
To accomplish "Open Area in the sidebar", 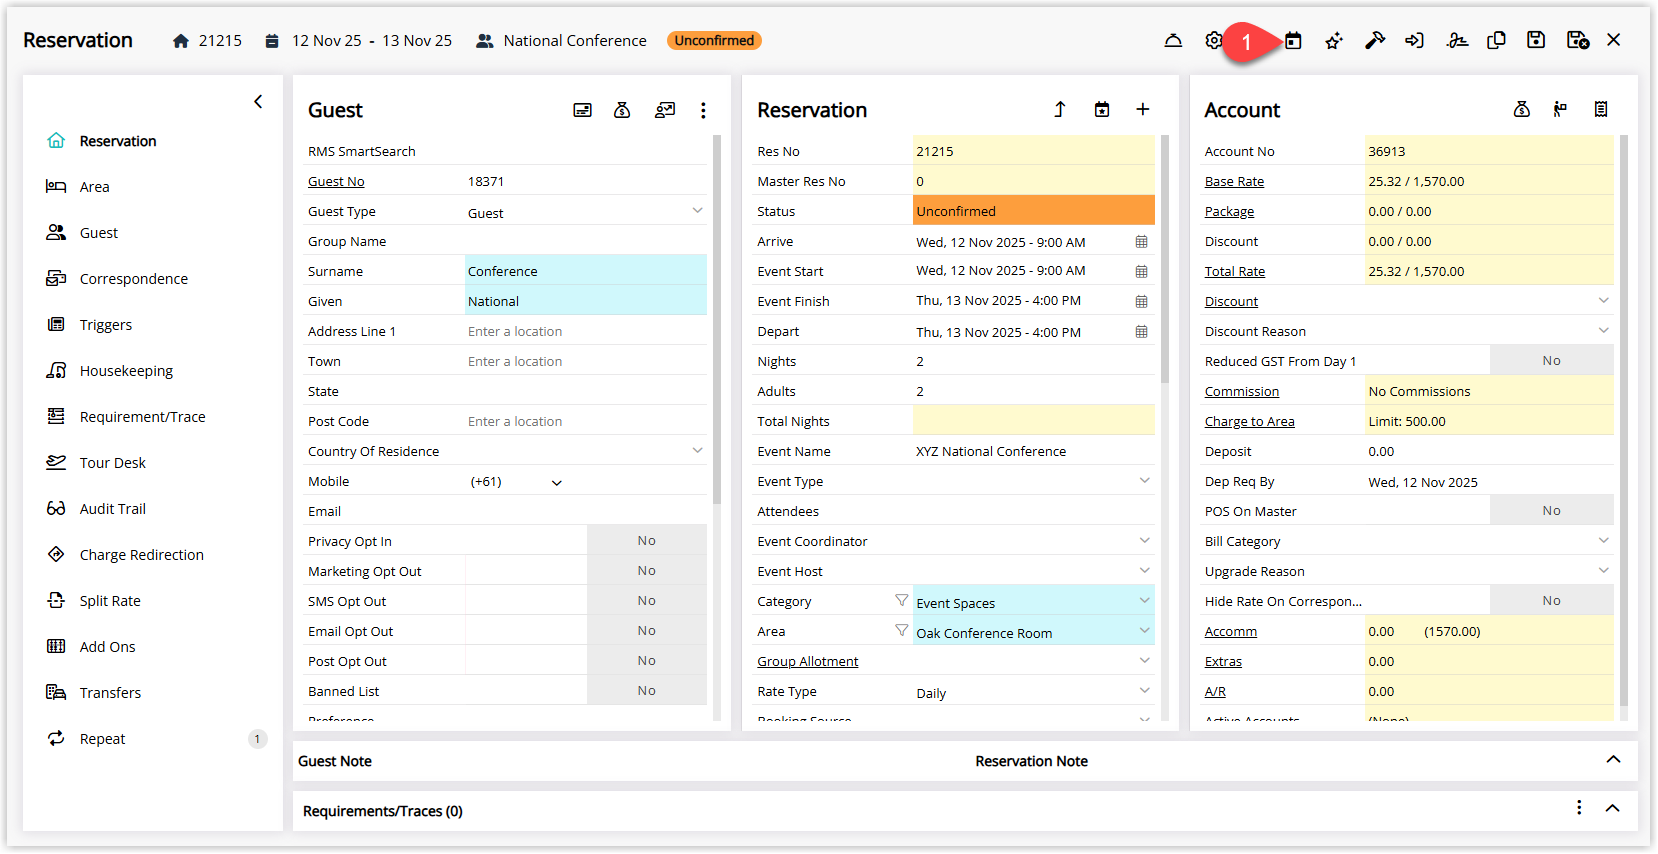I will point(95,187).
